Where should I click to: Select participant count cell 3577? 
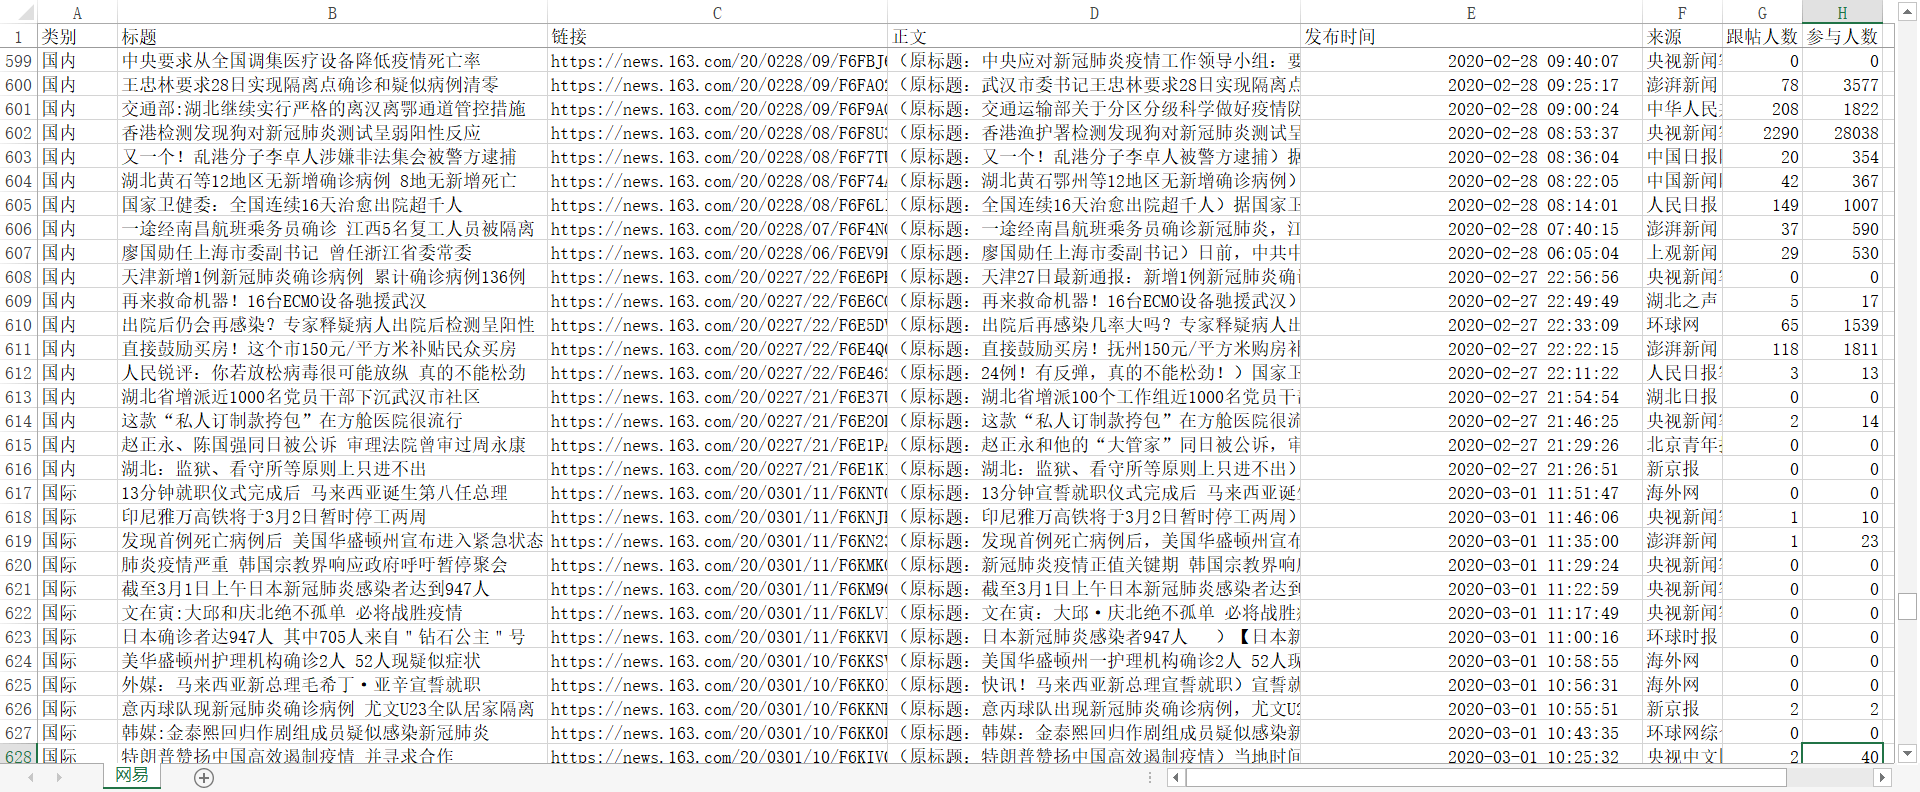[1842, 85]
